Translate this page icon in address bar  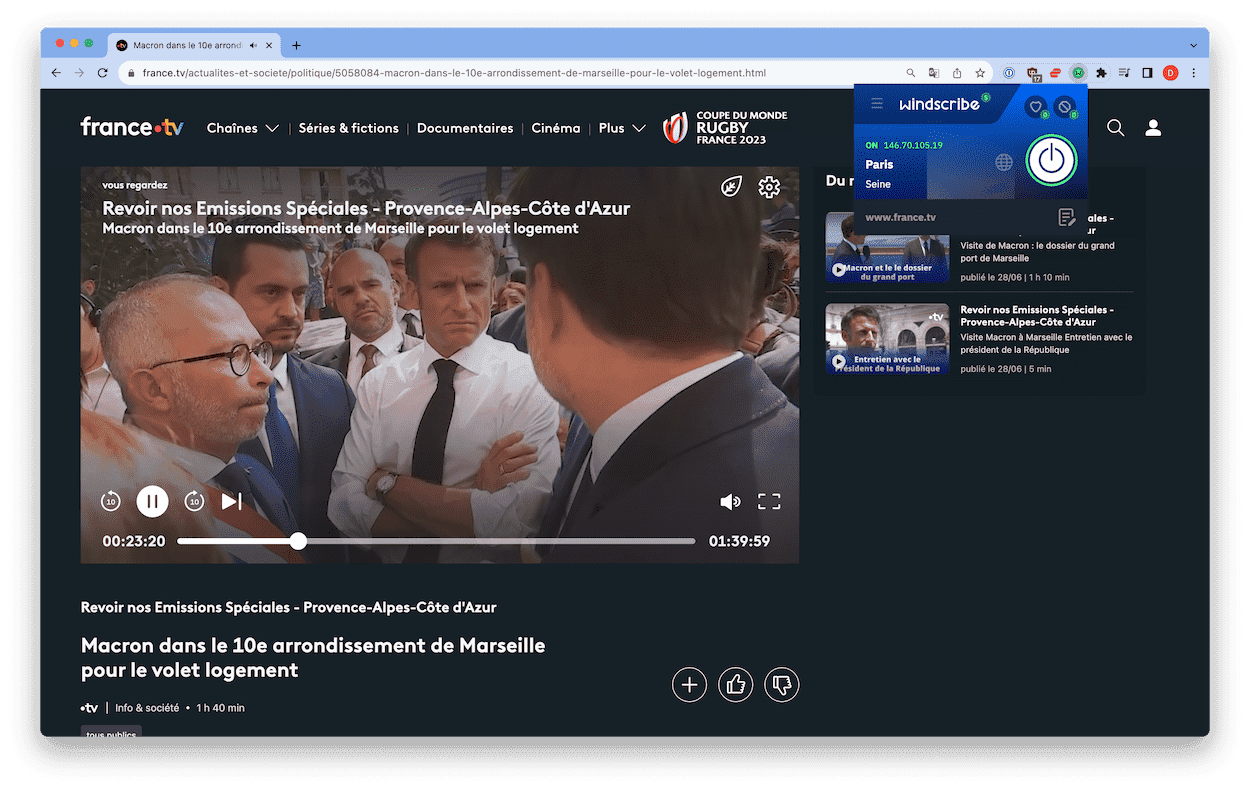coord(933,73)
